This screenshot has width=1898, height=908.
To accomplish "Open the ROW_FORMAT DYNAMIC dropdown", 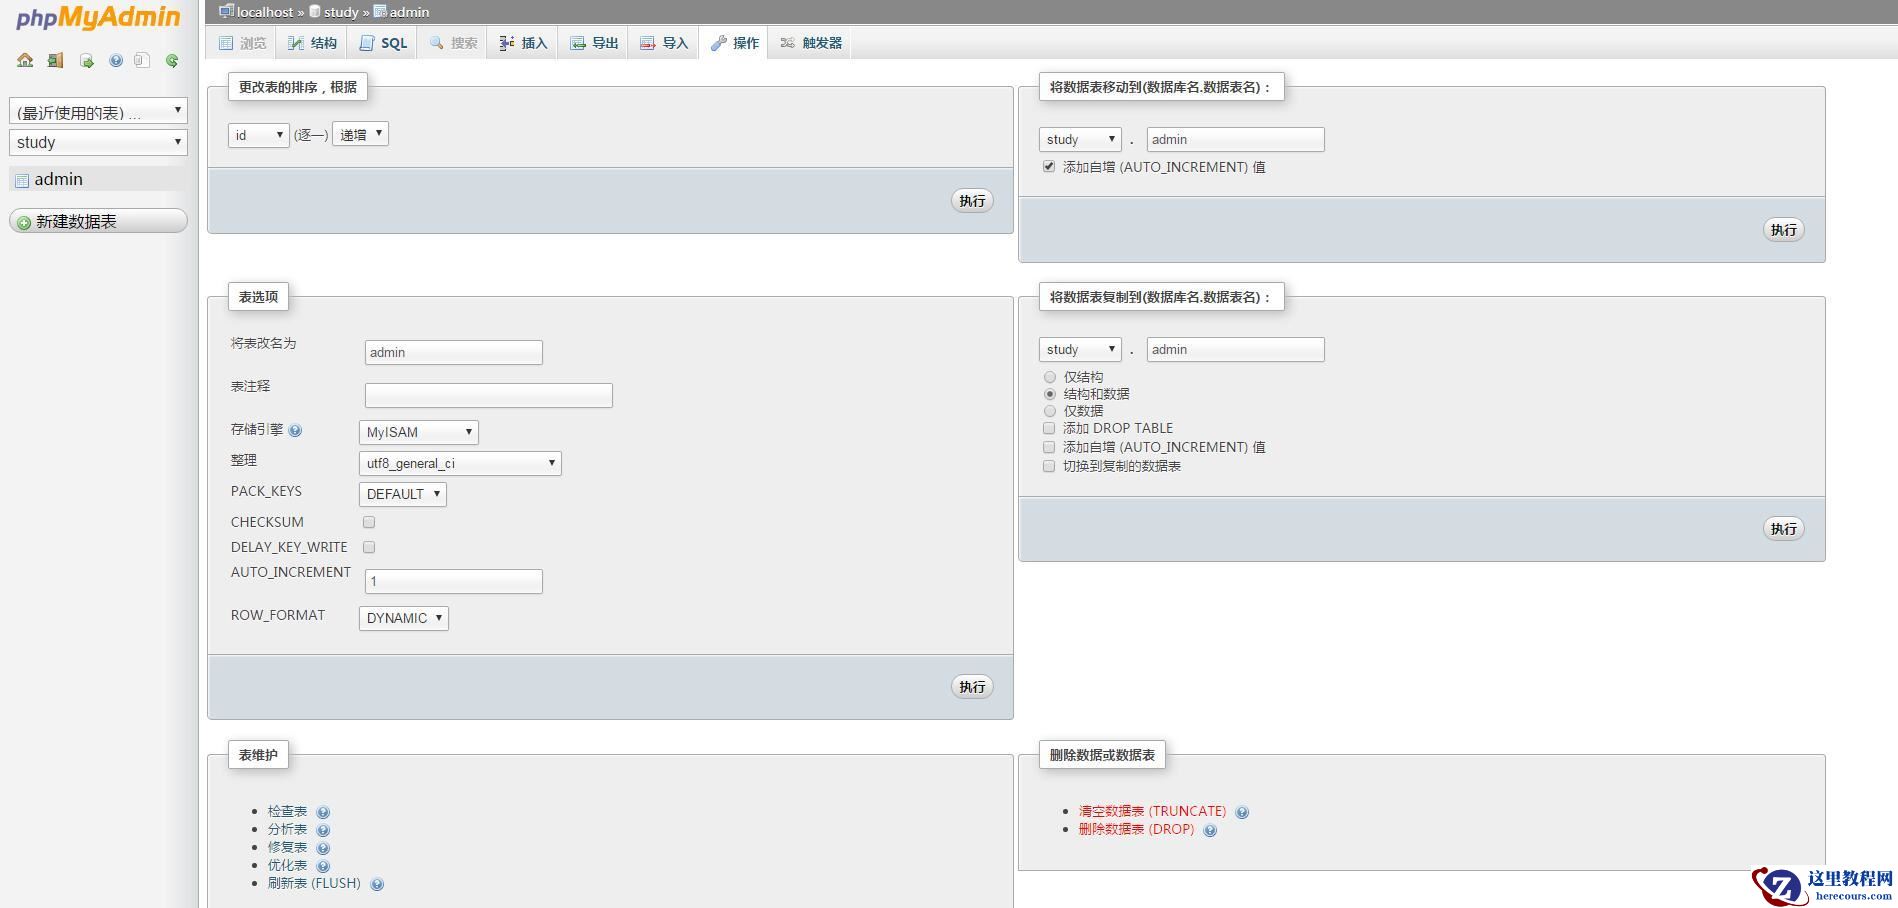I will pyautogui.click(x=404, y=618).
